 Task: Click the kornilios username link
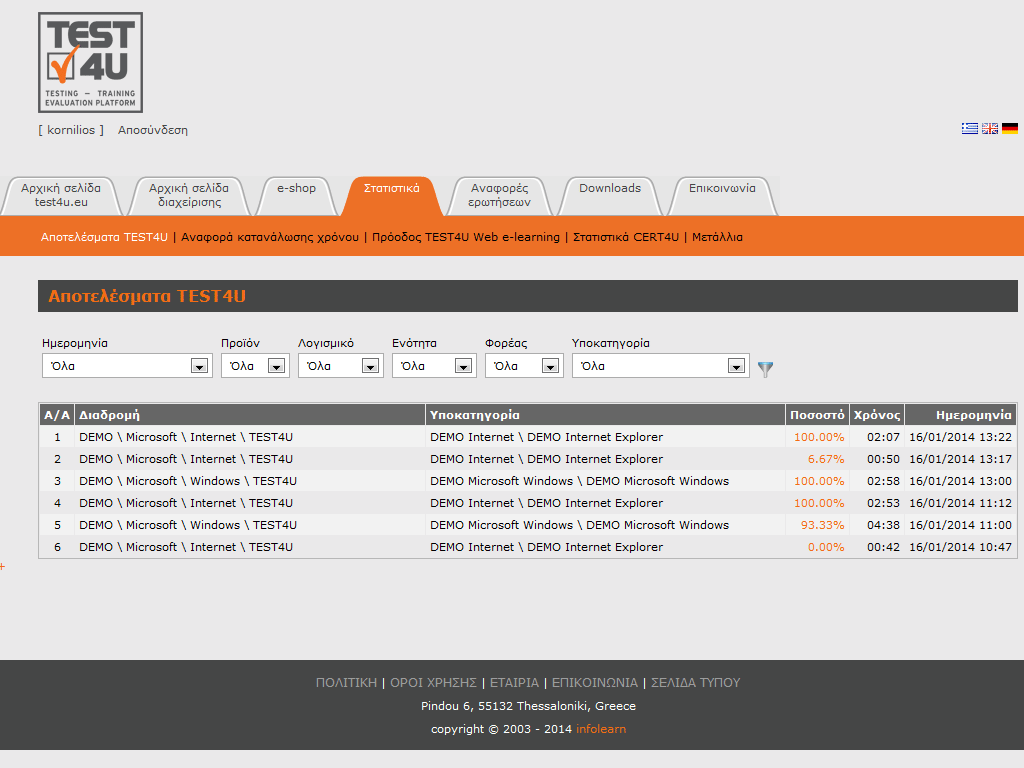(71, 130)
